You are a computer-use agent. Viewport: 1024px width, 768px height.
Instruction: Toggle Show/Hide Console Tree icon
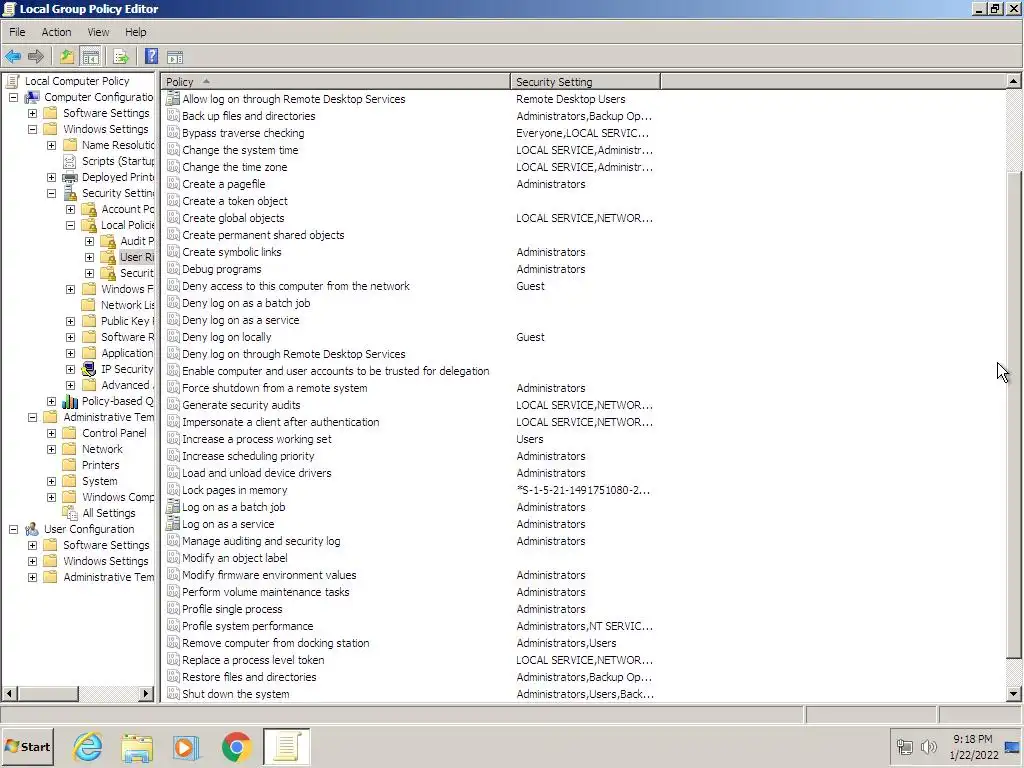[x=90, y=57]
